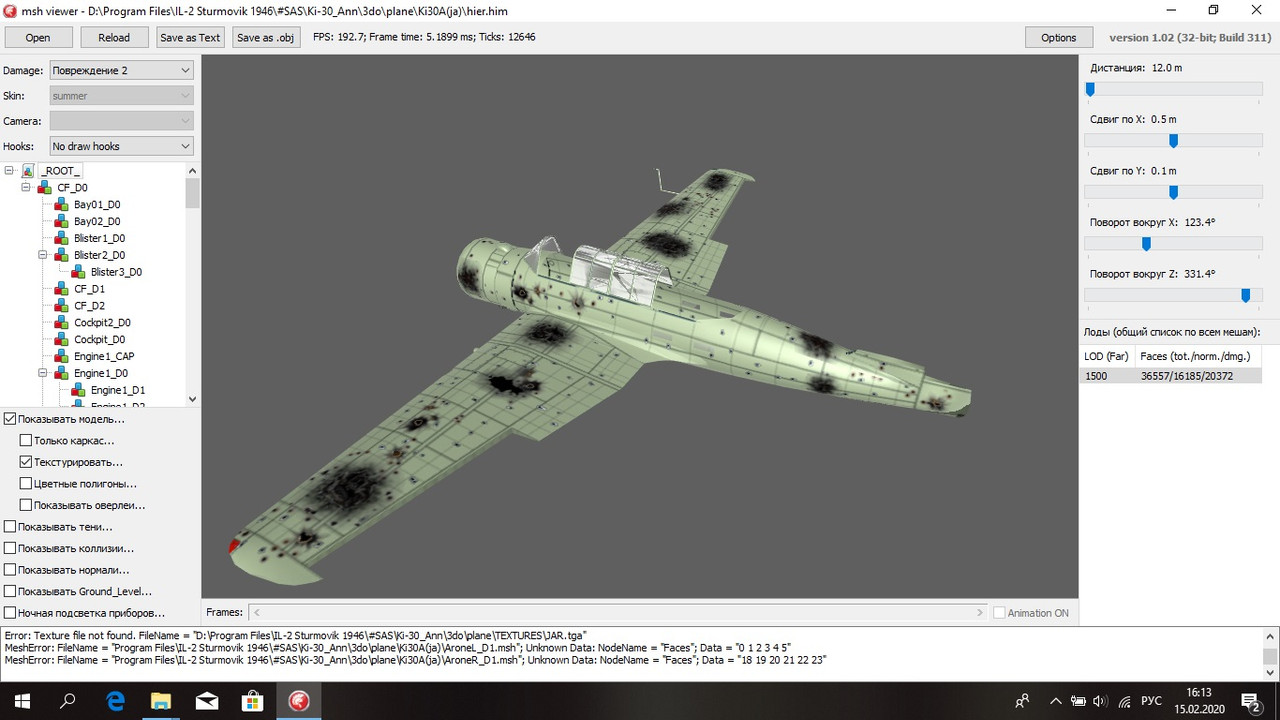Image resolution: width=1280 pixels, height=720 pixels.
Task: Open the Camera dropdown
Action: point(121,120)
